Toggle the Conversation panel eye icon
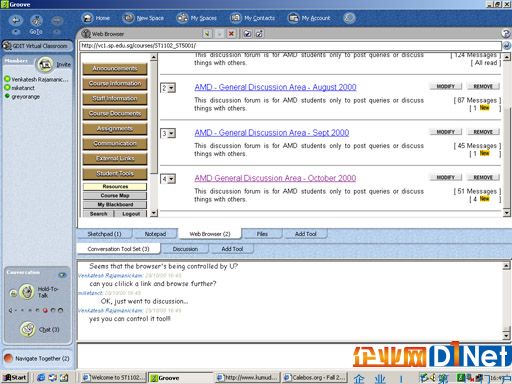Viewport: 512px width, 384px height. coord(62,275)
